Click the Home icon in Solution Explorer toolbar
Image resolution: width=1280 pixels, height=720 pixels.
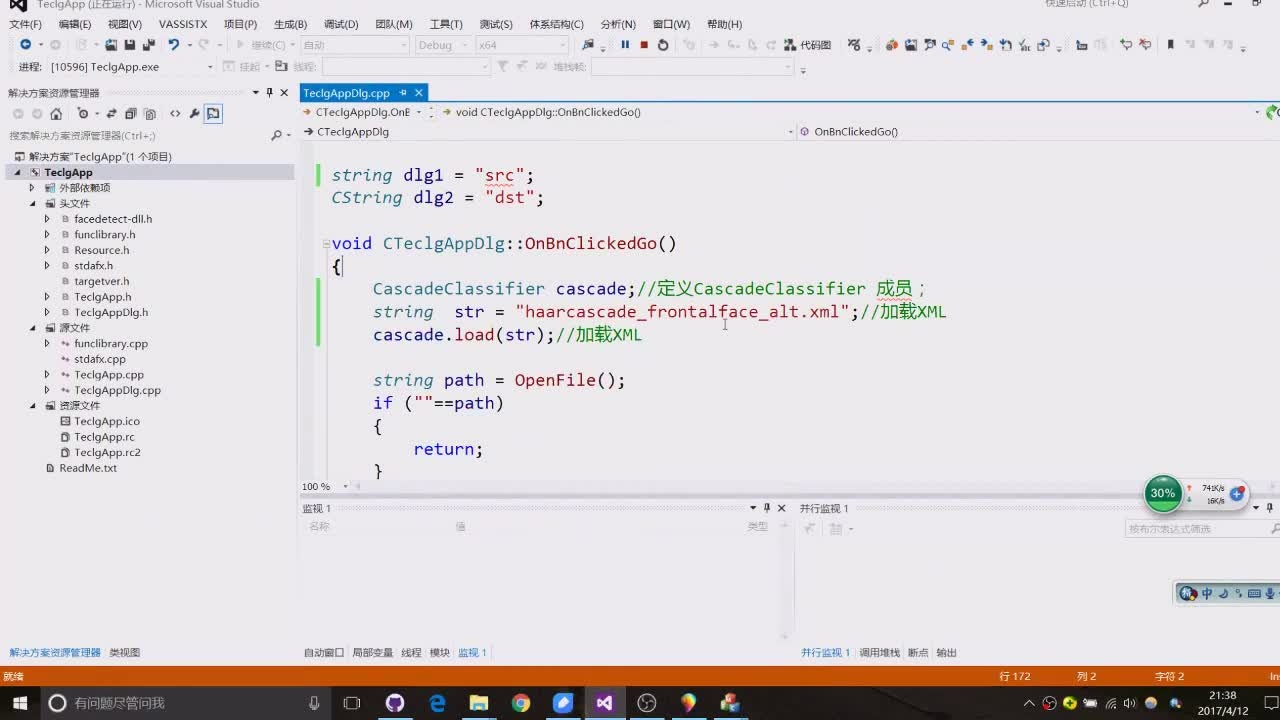coord(56,114)
